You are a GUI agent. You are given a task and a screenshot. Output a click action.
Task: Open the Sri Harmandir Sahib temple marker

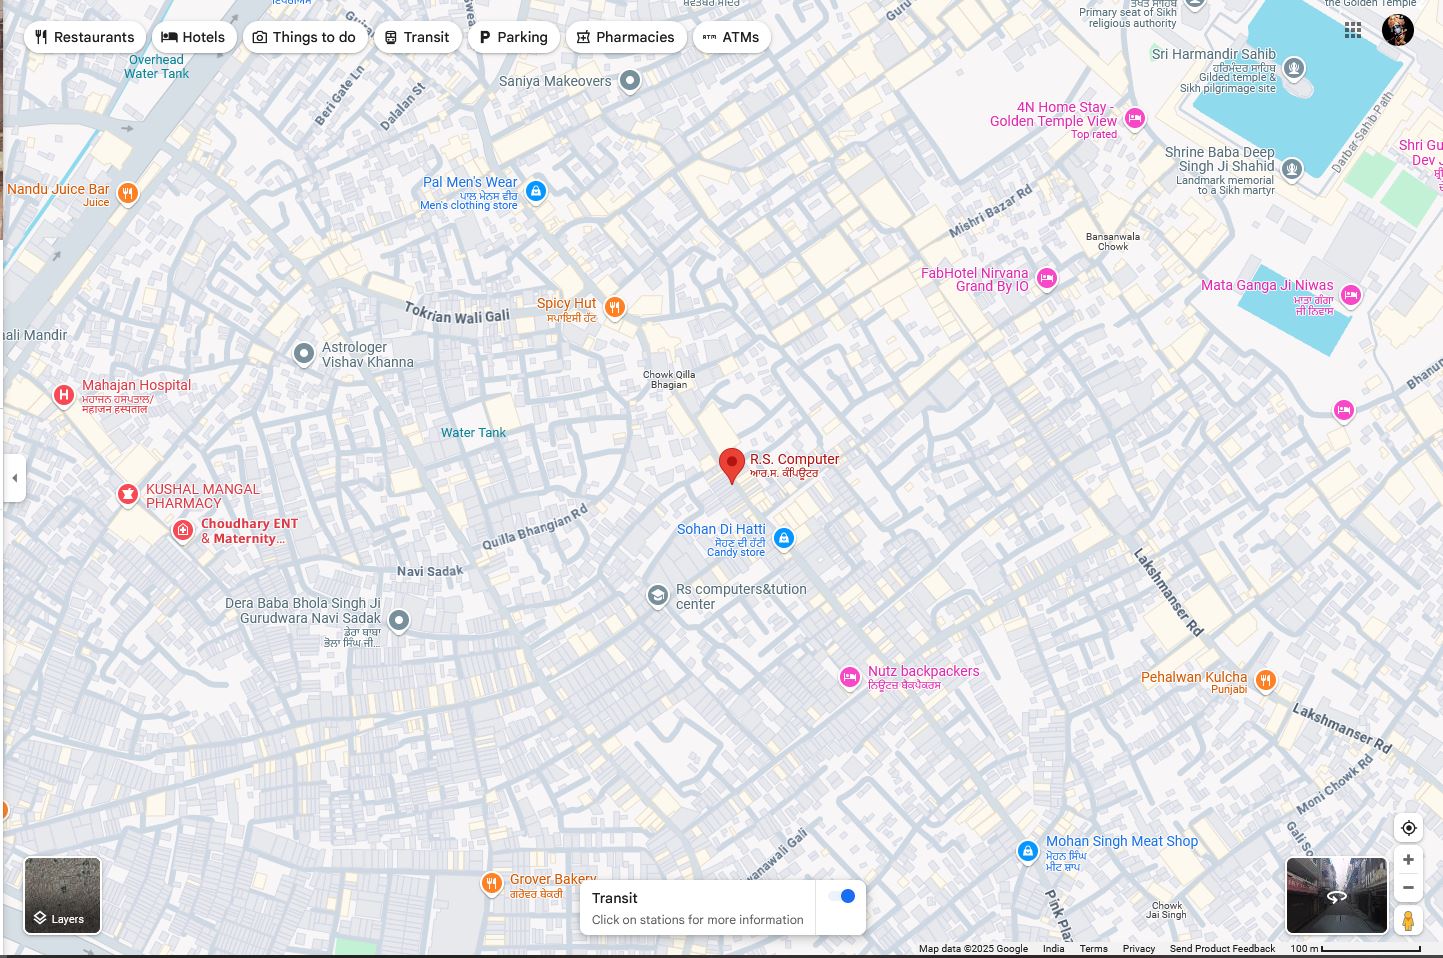(x=1294, y=68)
